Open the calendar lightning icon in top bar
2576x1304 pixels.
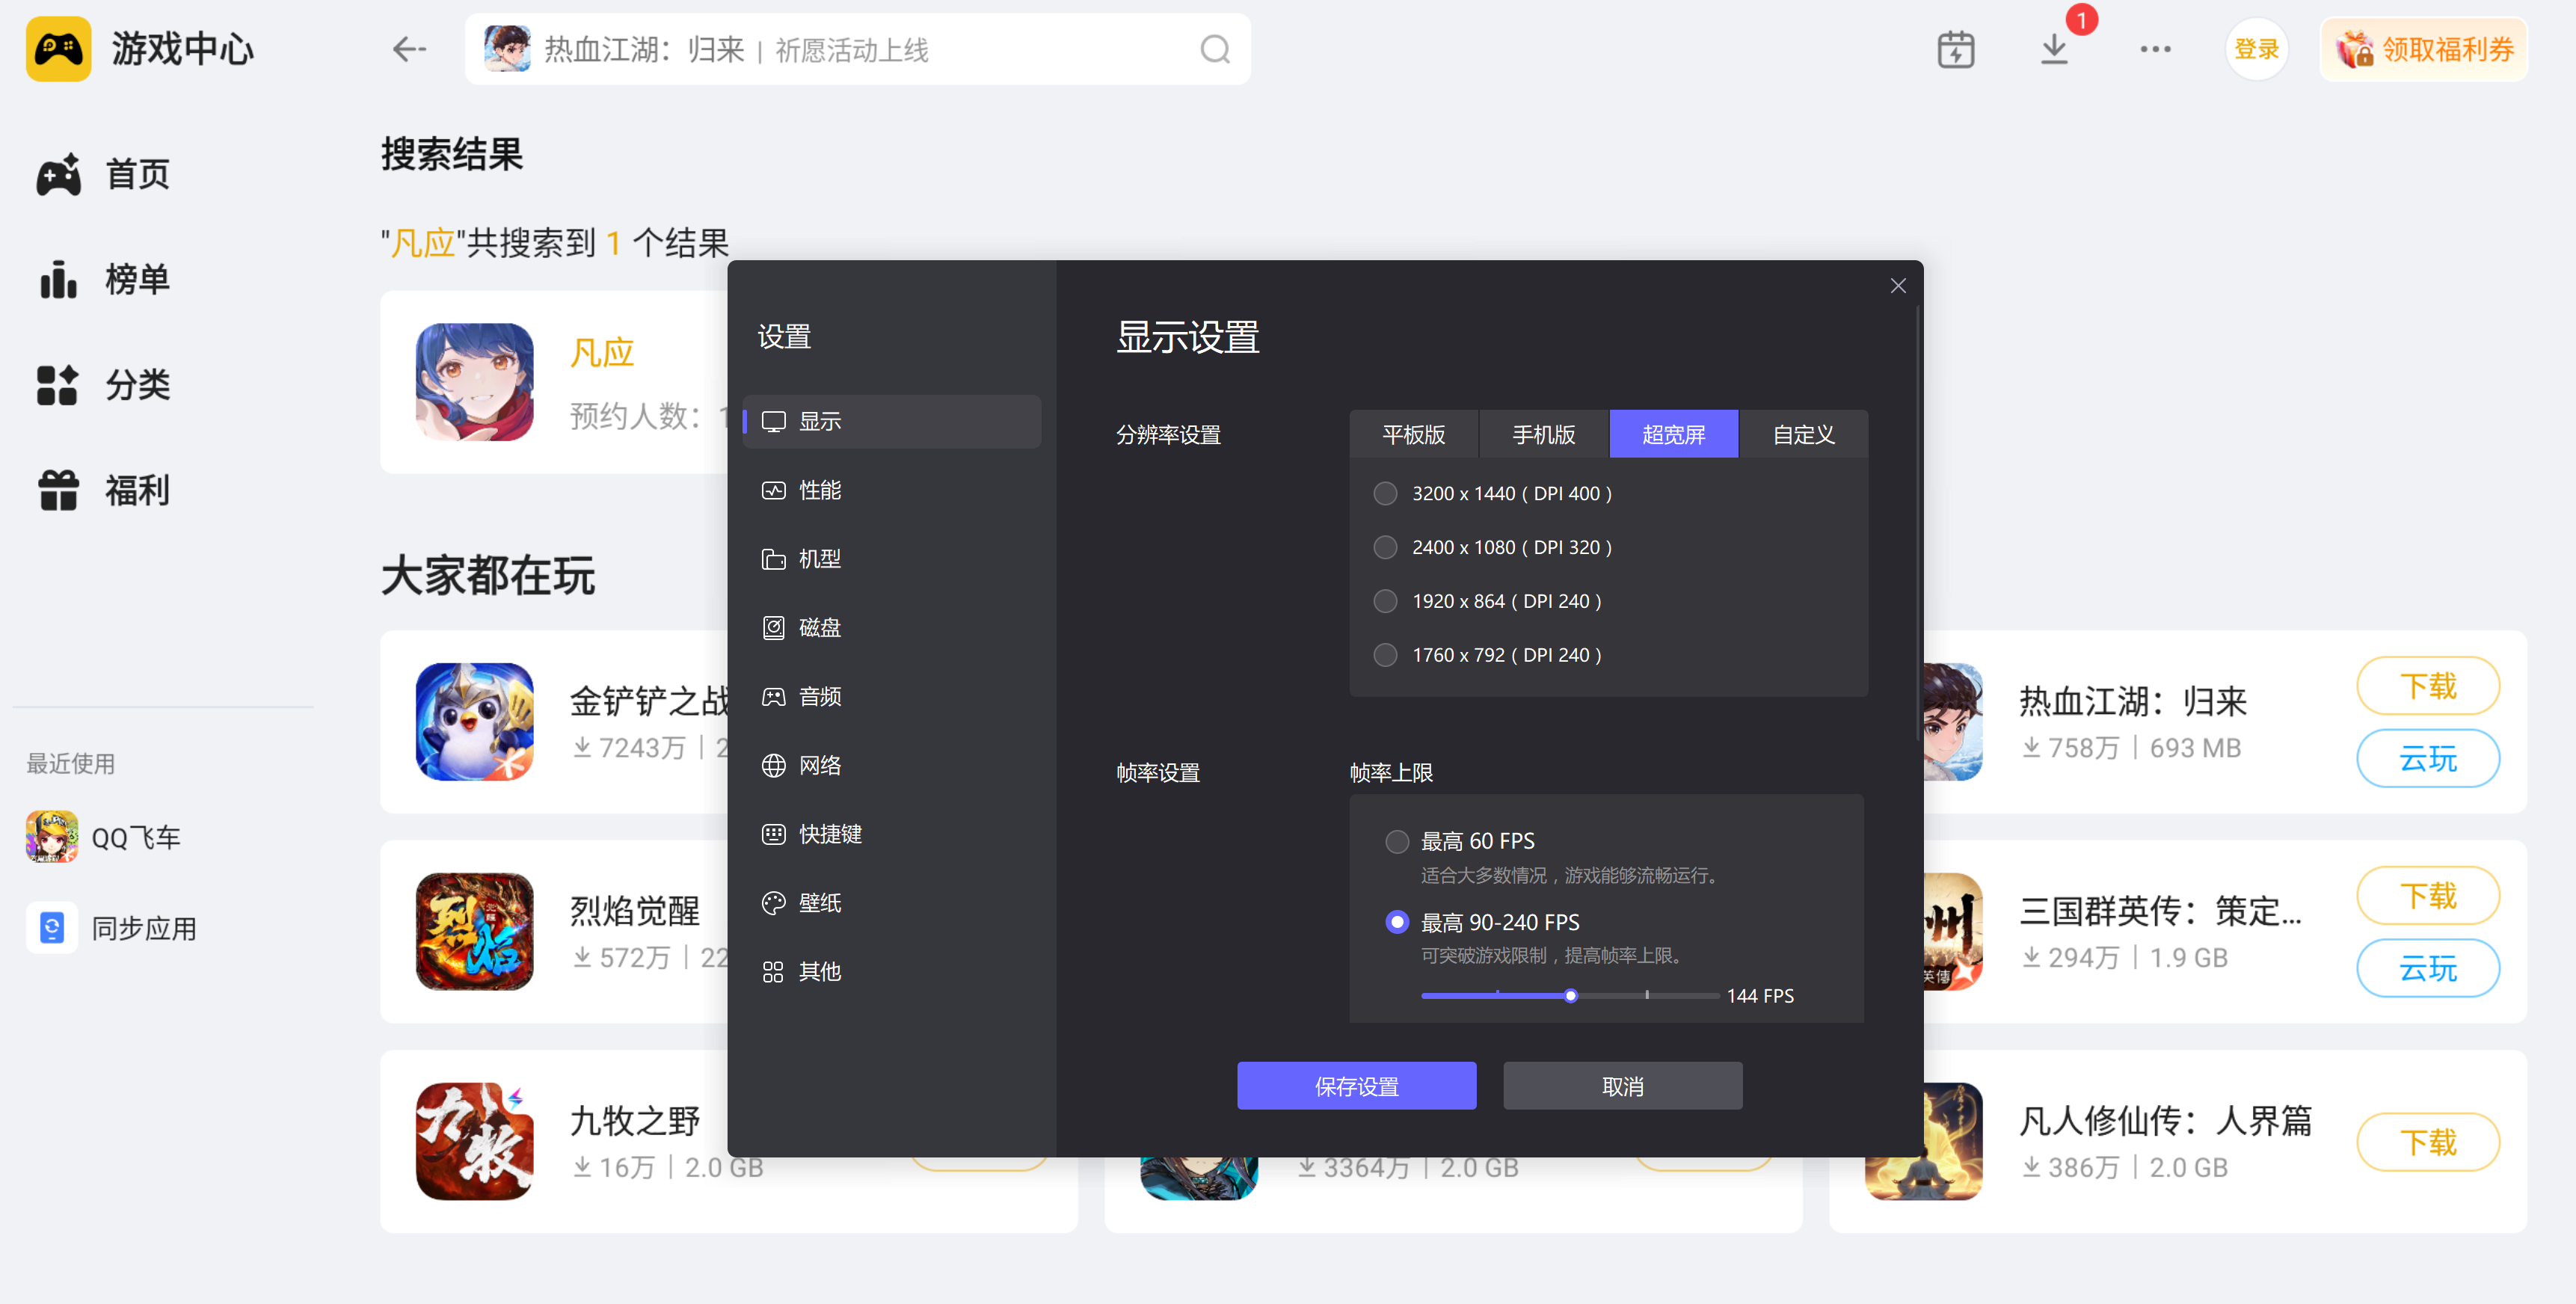(1955, 49)
